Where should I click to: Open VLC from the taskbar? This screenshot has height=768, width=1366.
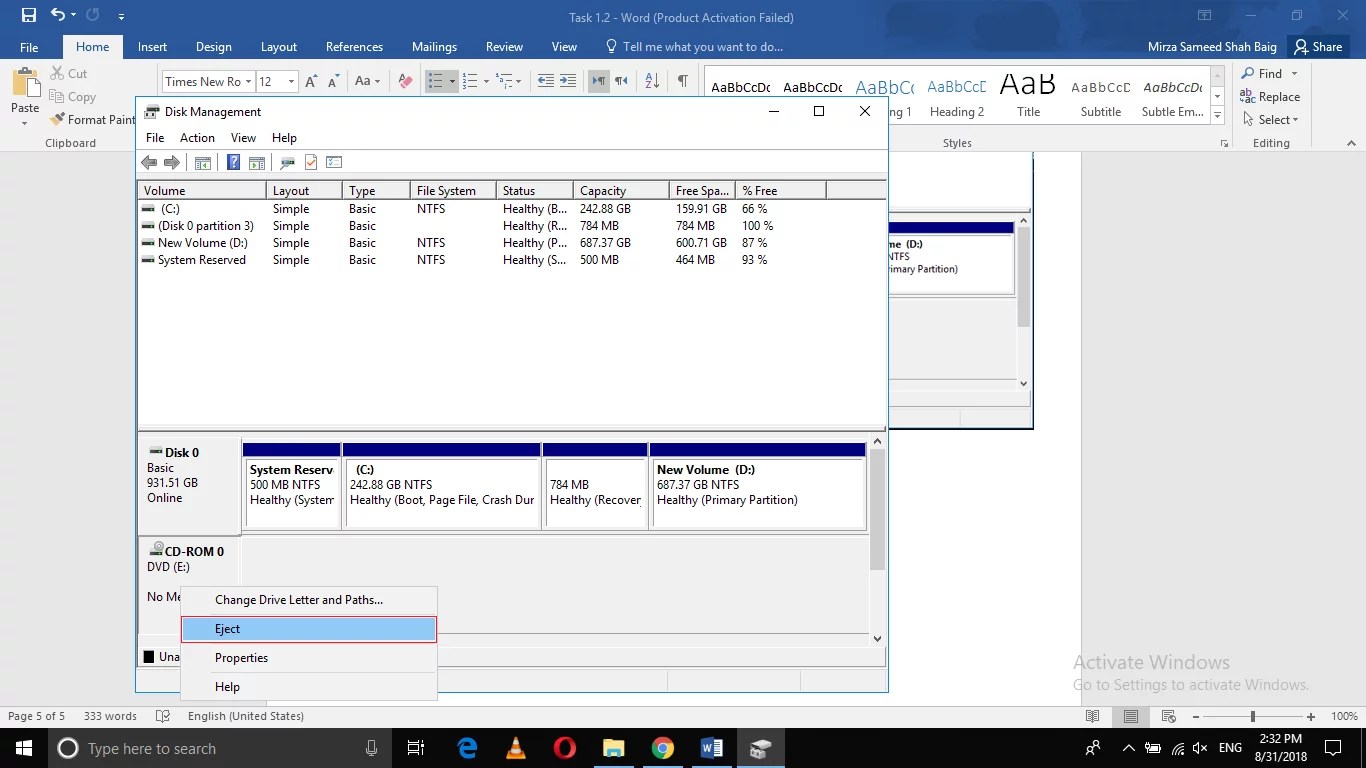tap(514, 748)
